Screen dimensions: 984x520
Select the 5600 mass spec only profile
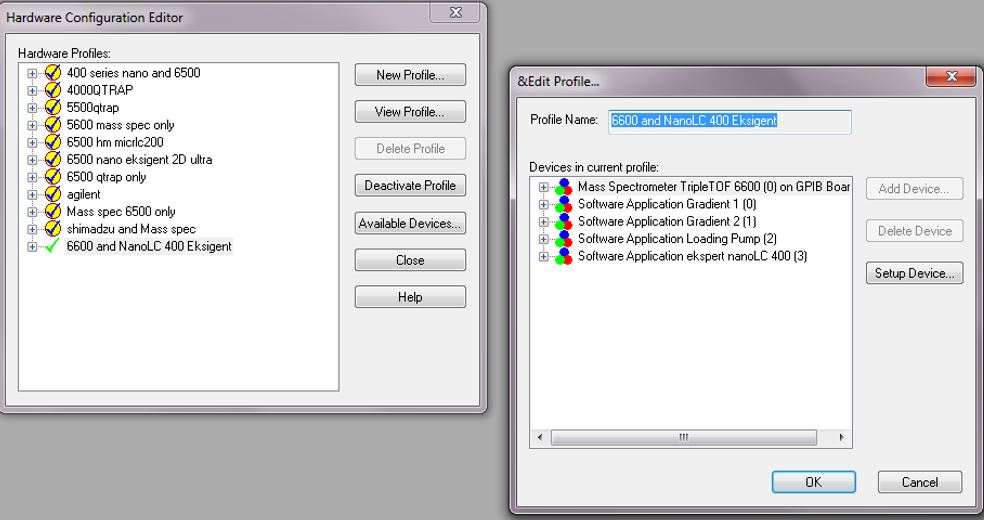[120, 125]
